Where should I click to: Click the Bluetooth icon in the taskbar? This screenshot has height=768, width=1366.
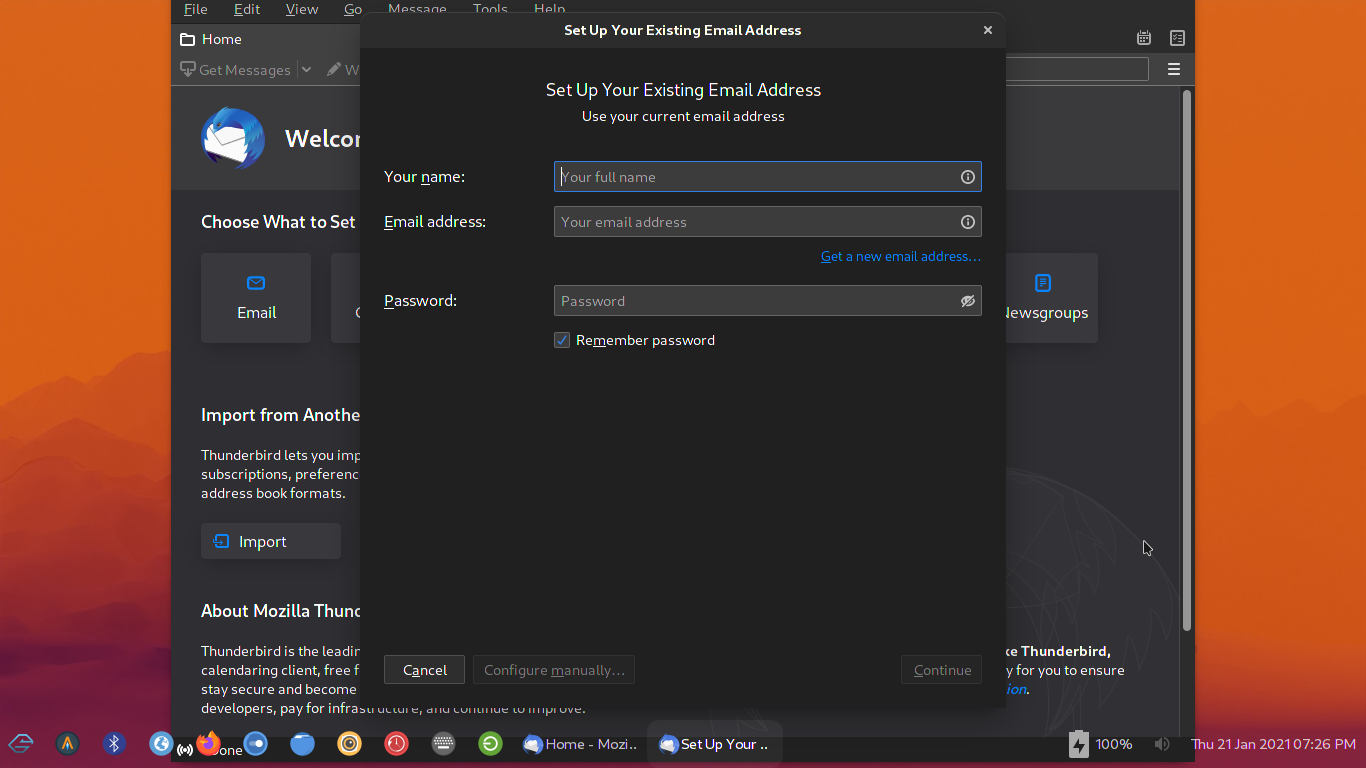(x=114, y=744)
